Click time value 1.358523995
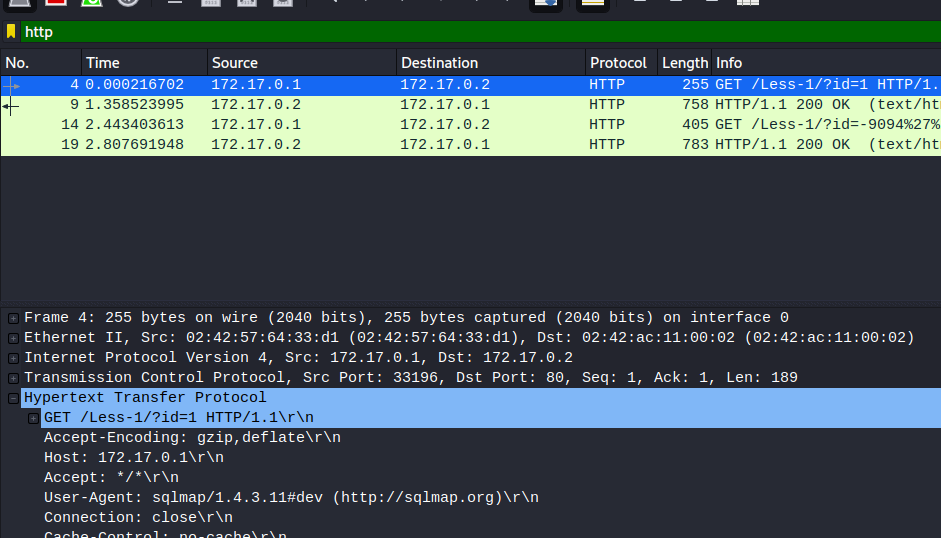Image resolution: width=941 pixels, height=538 pixels. pyautogui.click(x=134, y=105)
